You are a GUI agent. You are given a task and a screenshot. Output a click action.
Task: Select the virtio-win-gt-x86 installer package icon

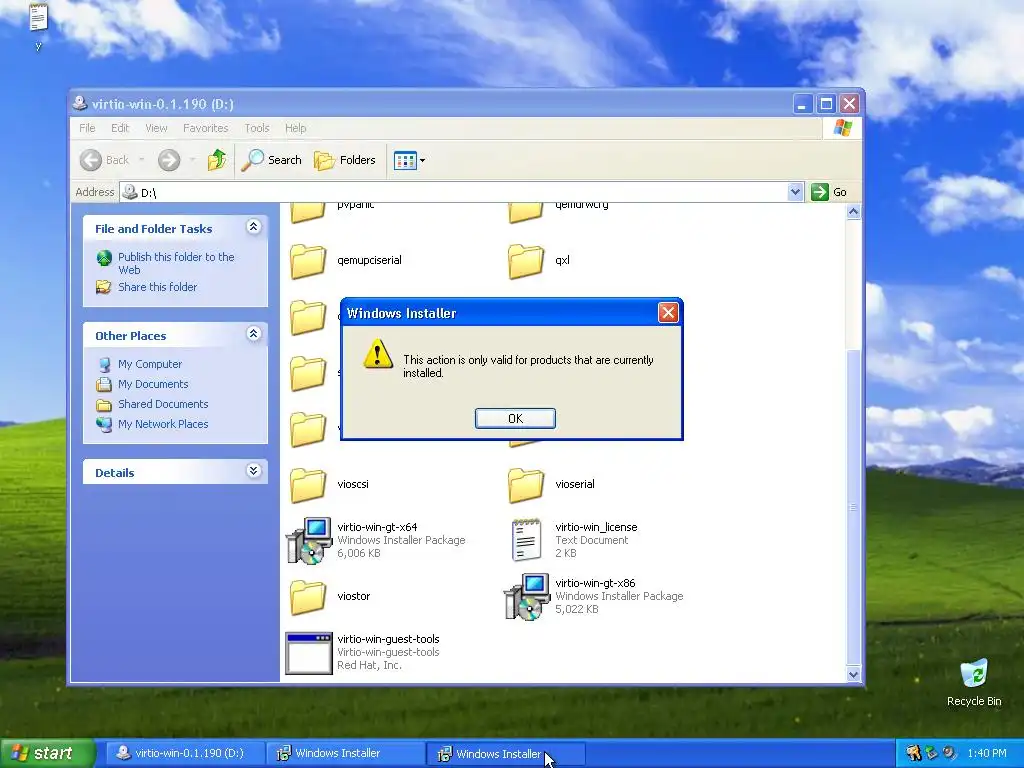(x=526, y=596)
